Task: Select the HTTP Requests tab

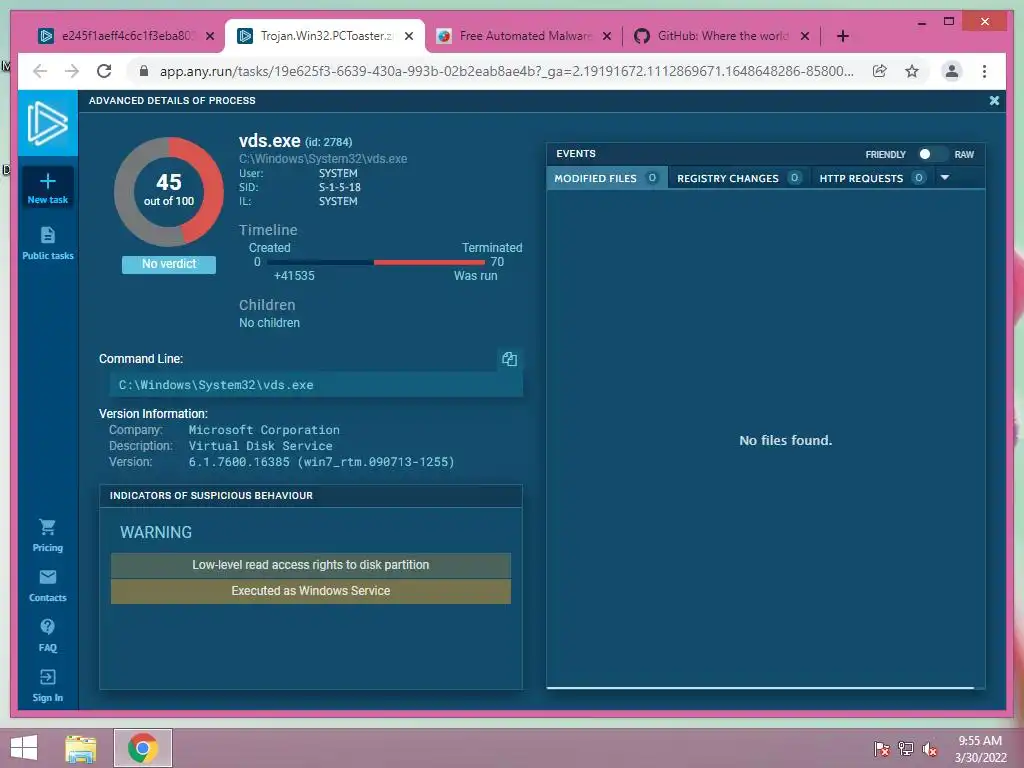Action: coord(872,178)
